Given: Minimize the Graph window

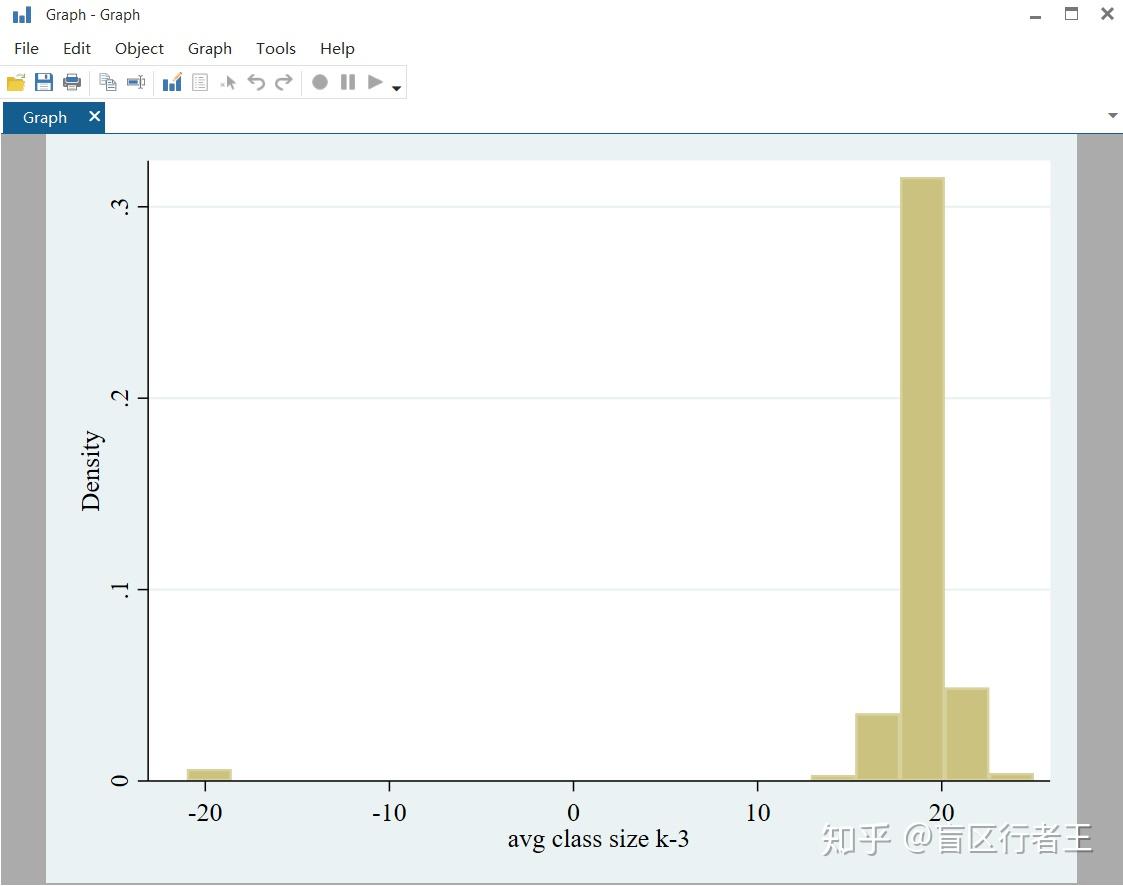Looking at the screenshot, I should pos(1036,16).
